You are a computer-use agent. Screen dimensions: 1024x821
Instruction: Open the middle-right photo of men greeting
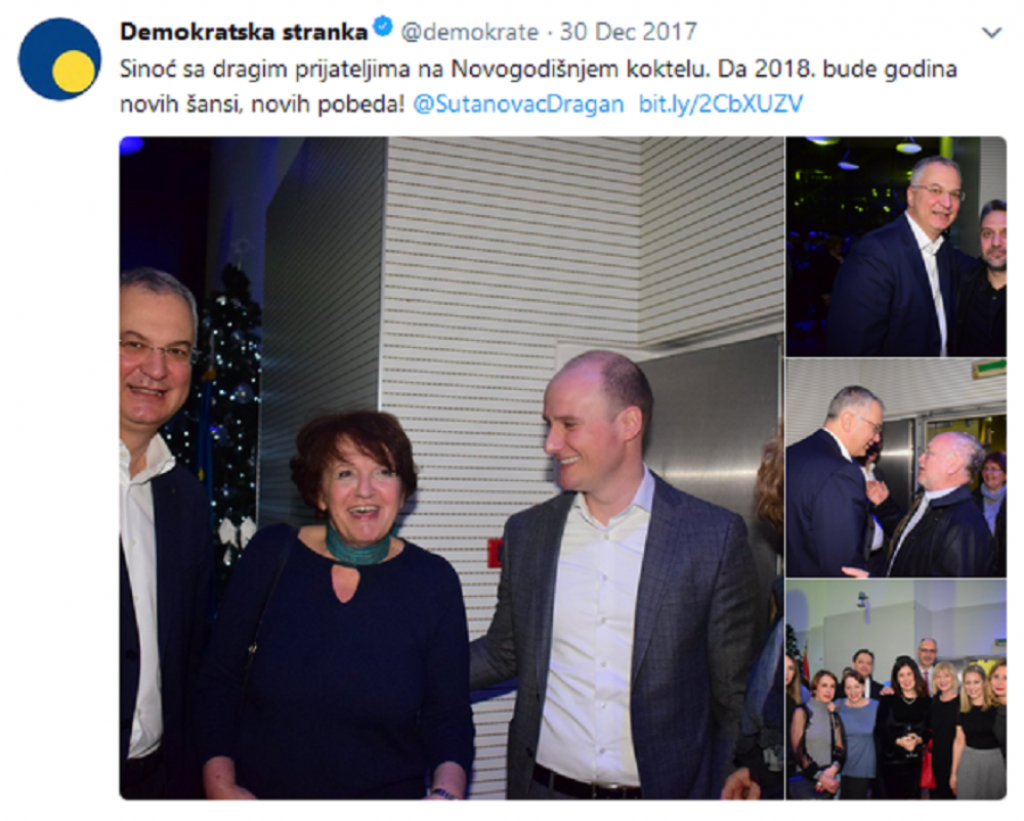tap(896, 468)
